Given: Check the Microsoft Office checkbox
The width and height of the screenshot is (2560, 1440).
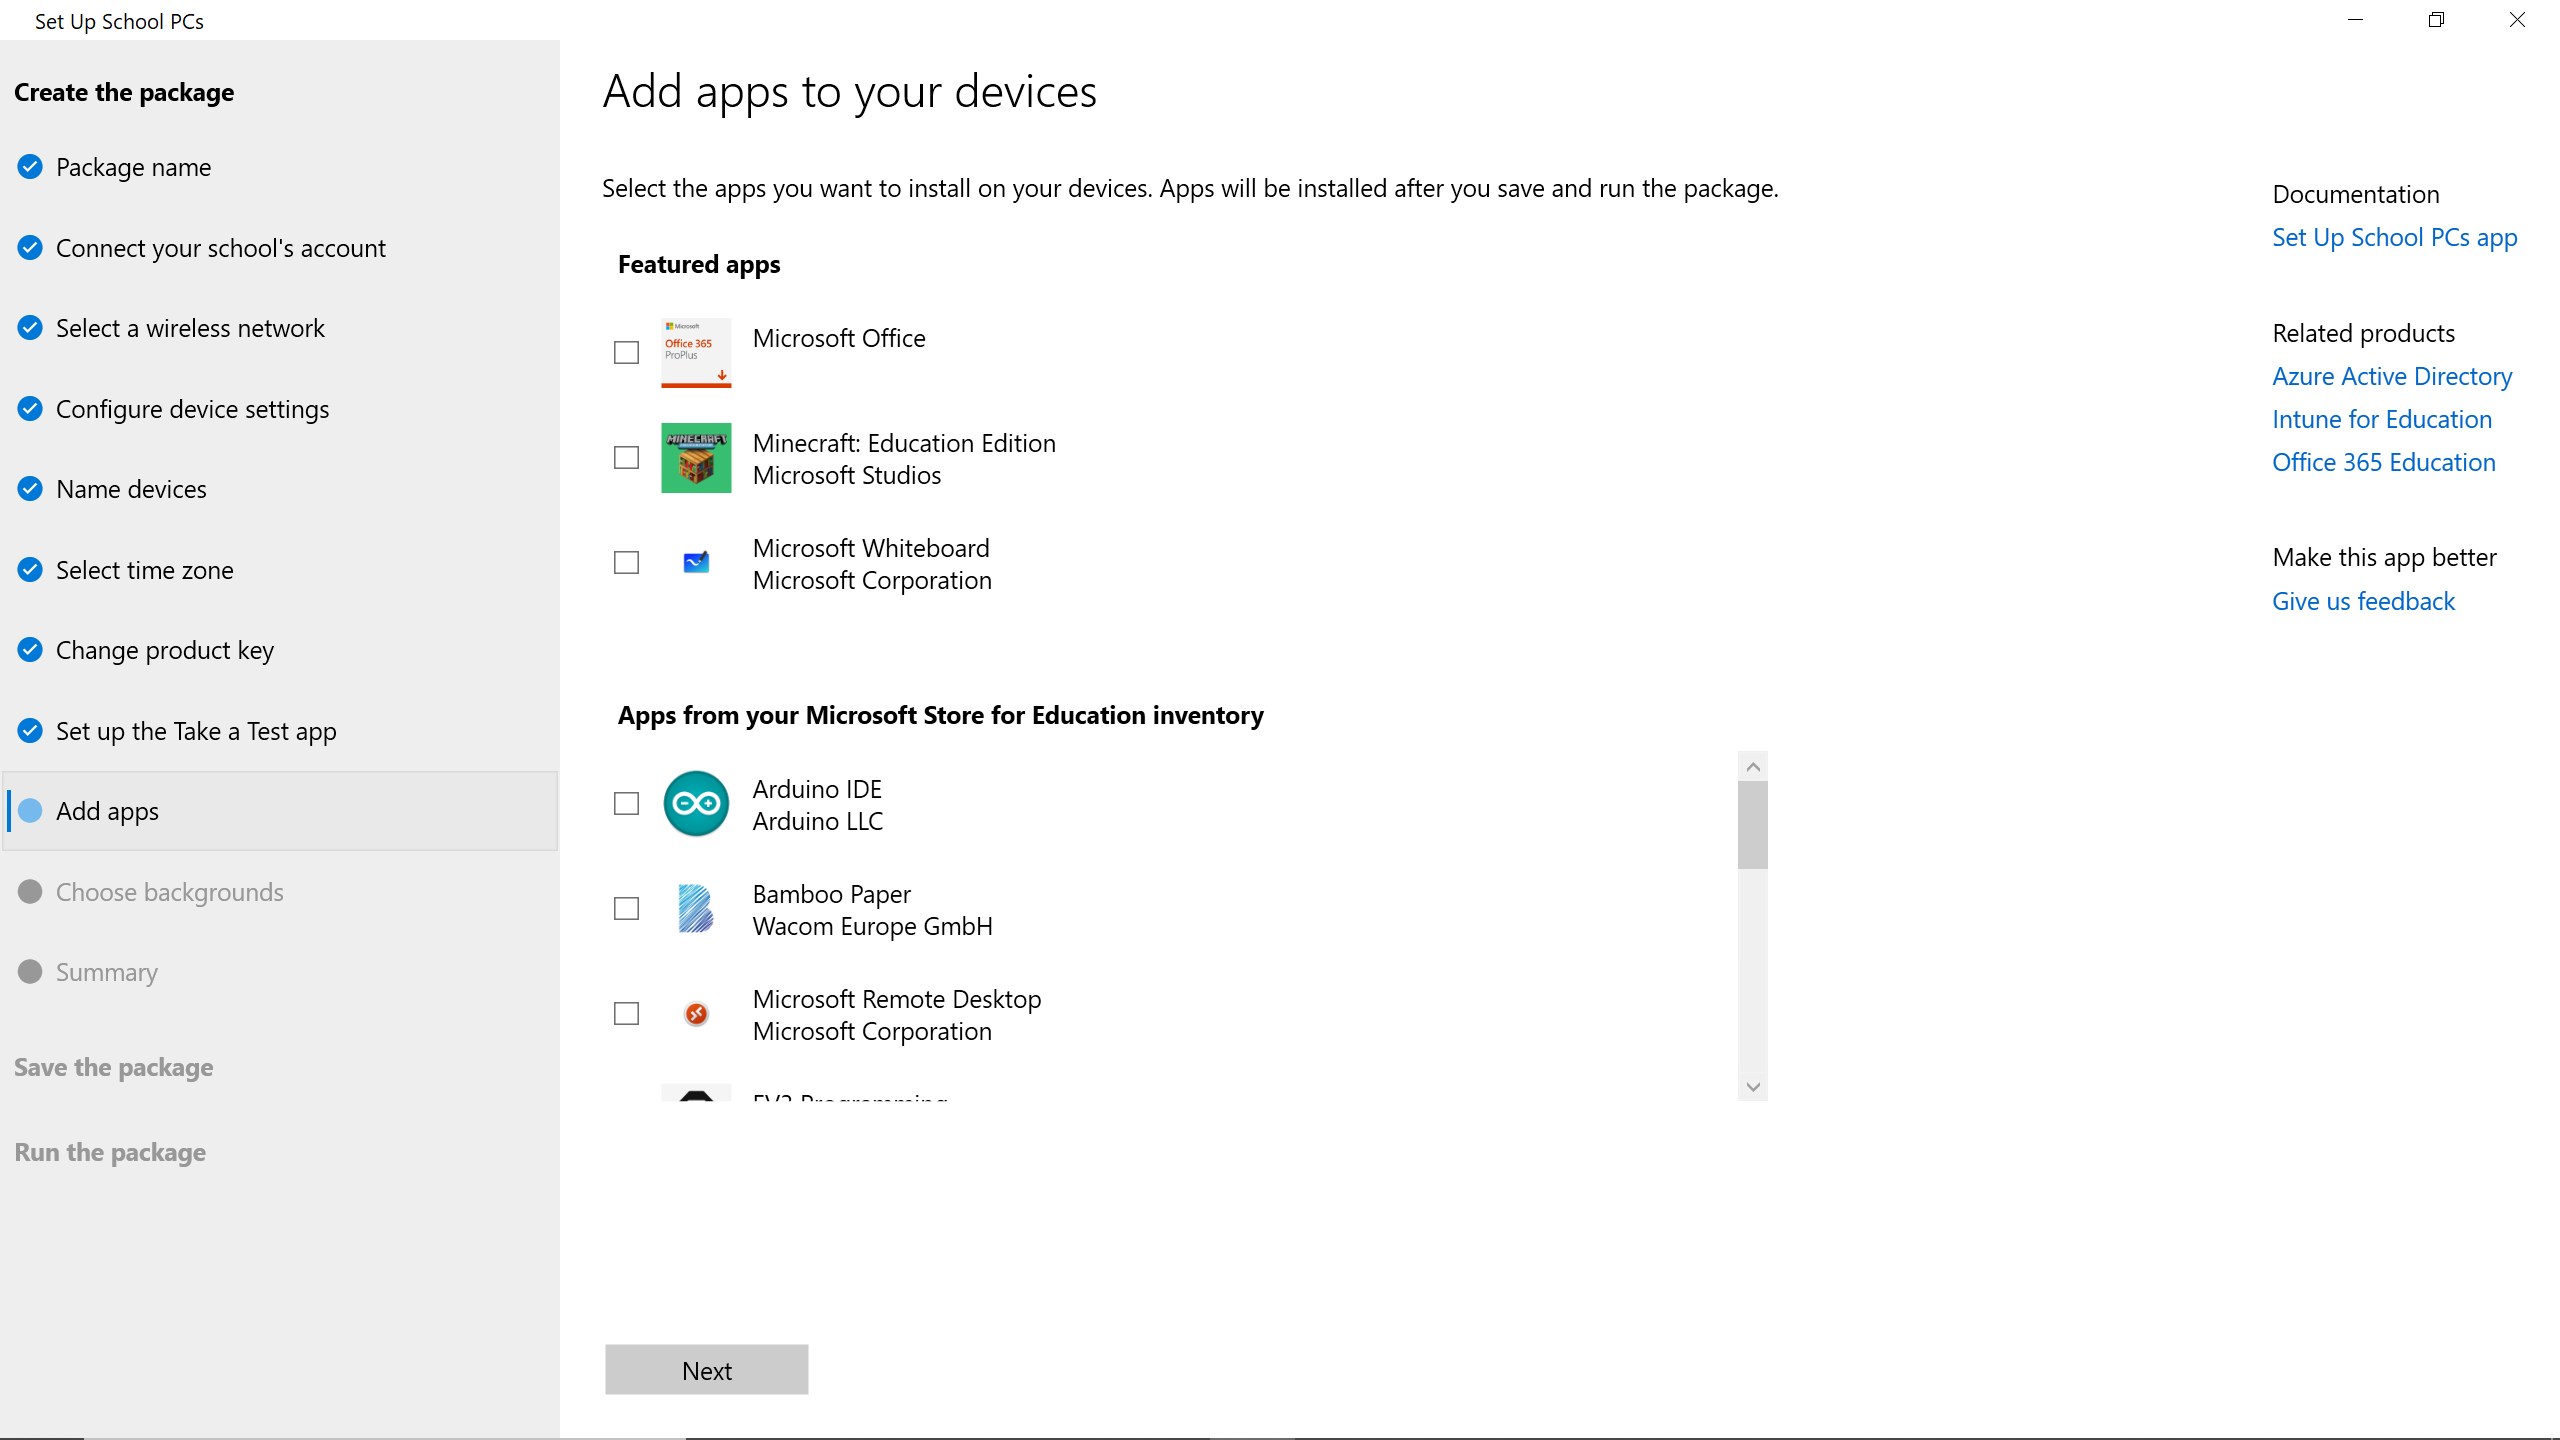Looking at the screenshot, I should 626,352.
